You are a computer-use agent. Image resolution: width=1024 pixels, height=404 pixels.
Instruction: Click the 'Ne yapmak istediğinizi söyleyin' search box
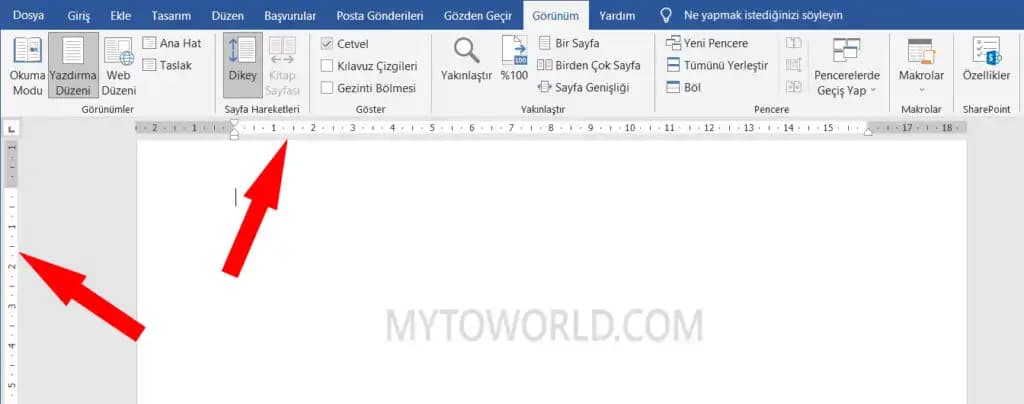[763, 16]
